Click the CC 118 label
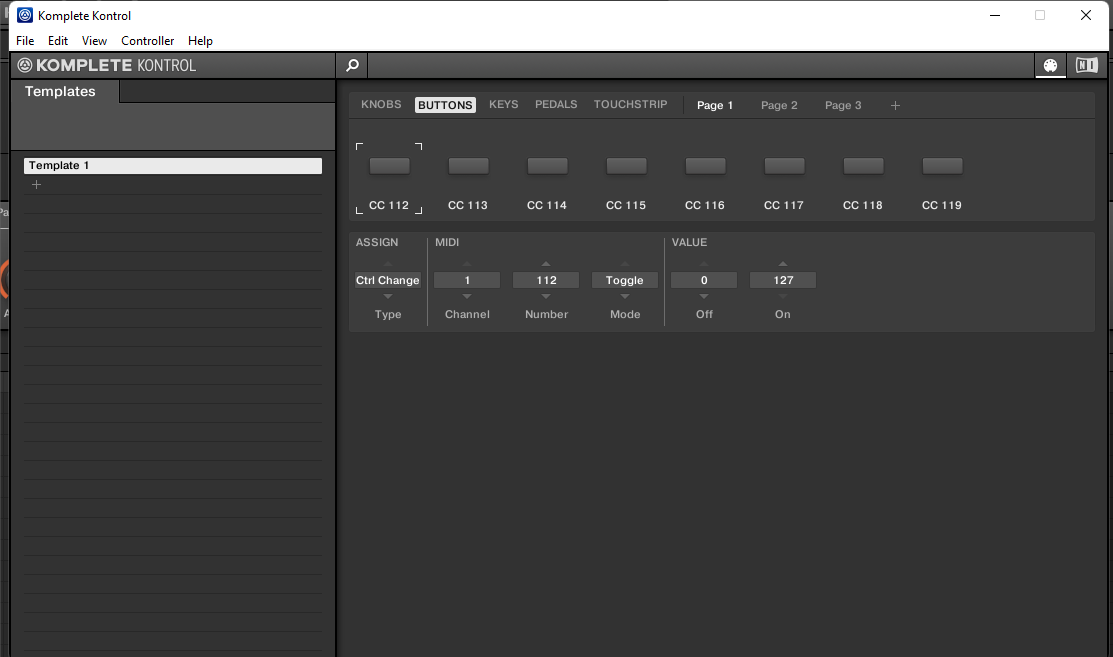 pyautogui.click(x=862, y=205)
